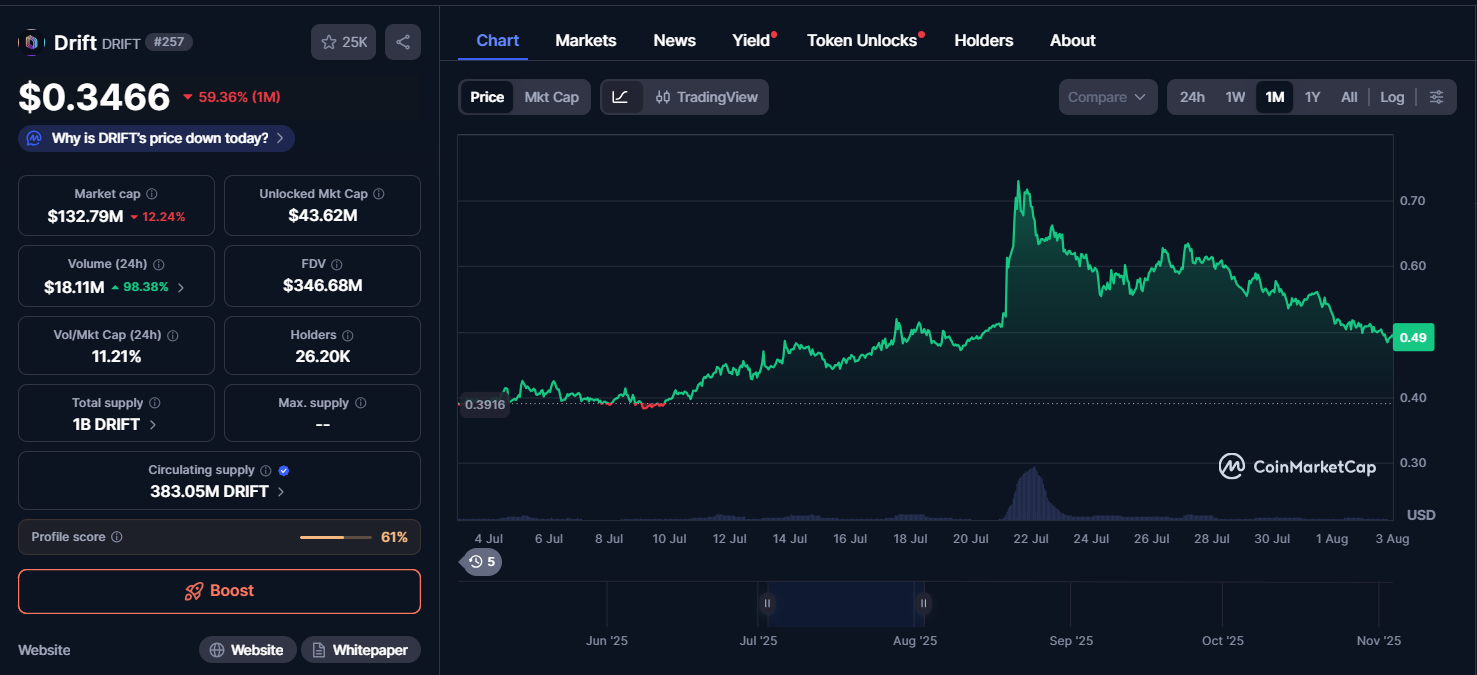Grab the left timeline range handle
Viewport: 1477px width, 675px height.
click(767, 603)
